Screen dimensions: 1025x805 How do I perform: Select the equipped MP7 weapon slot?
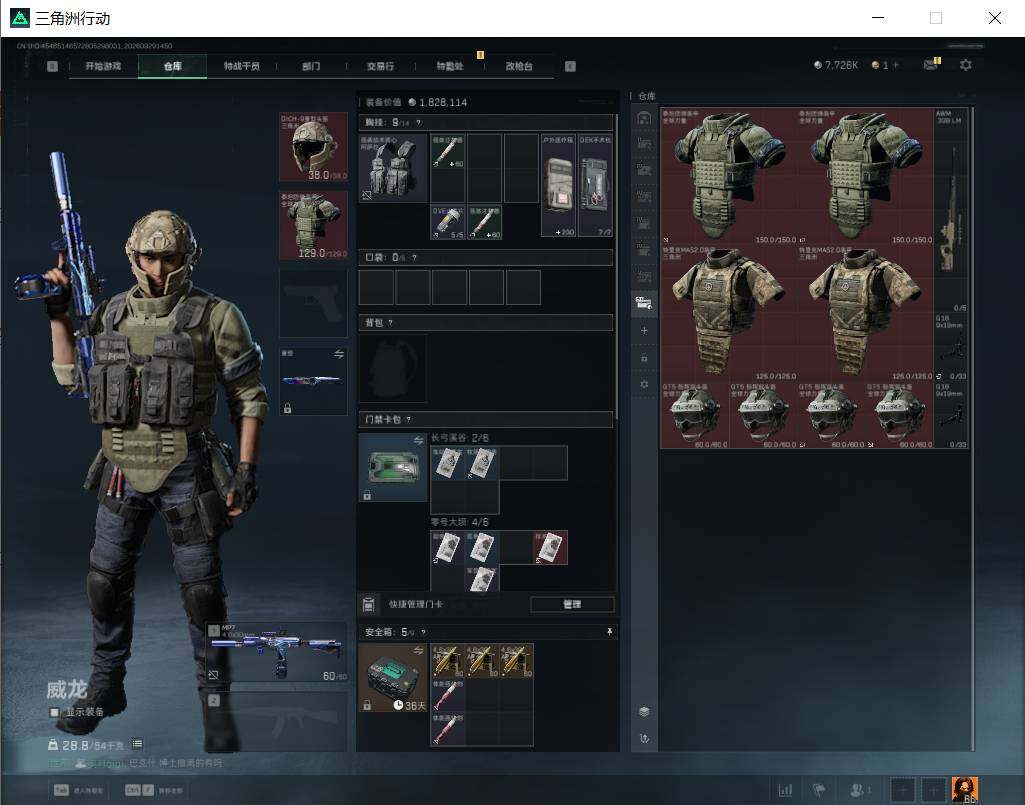click(x=277, y=652)
